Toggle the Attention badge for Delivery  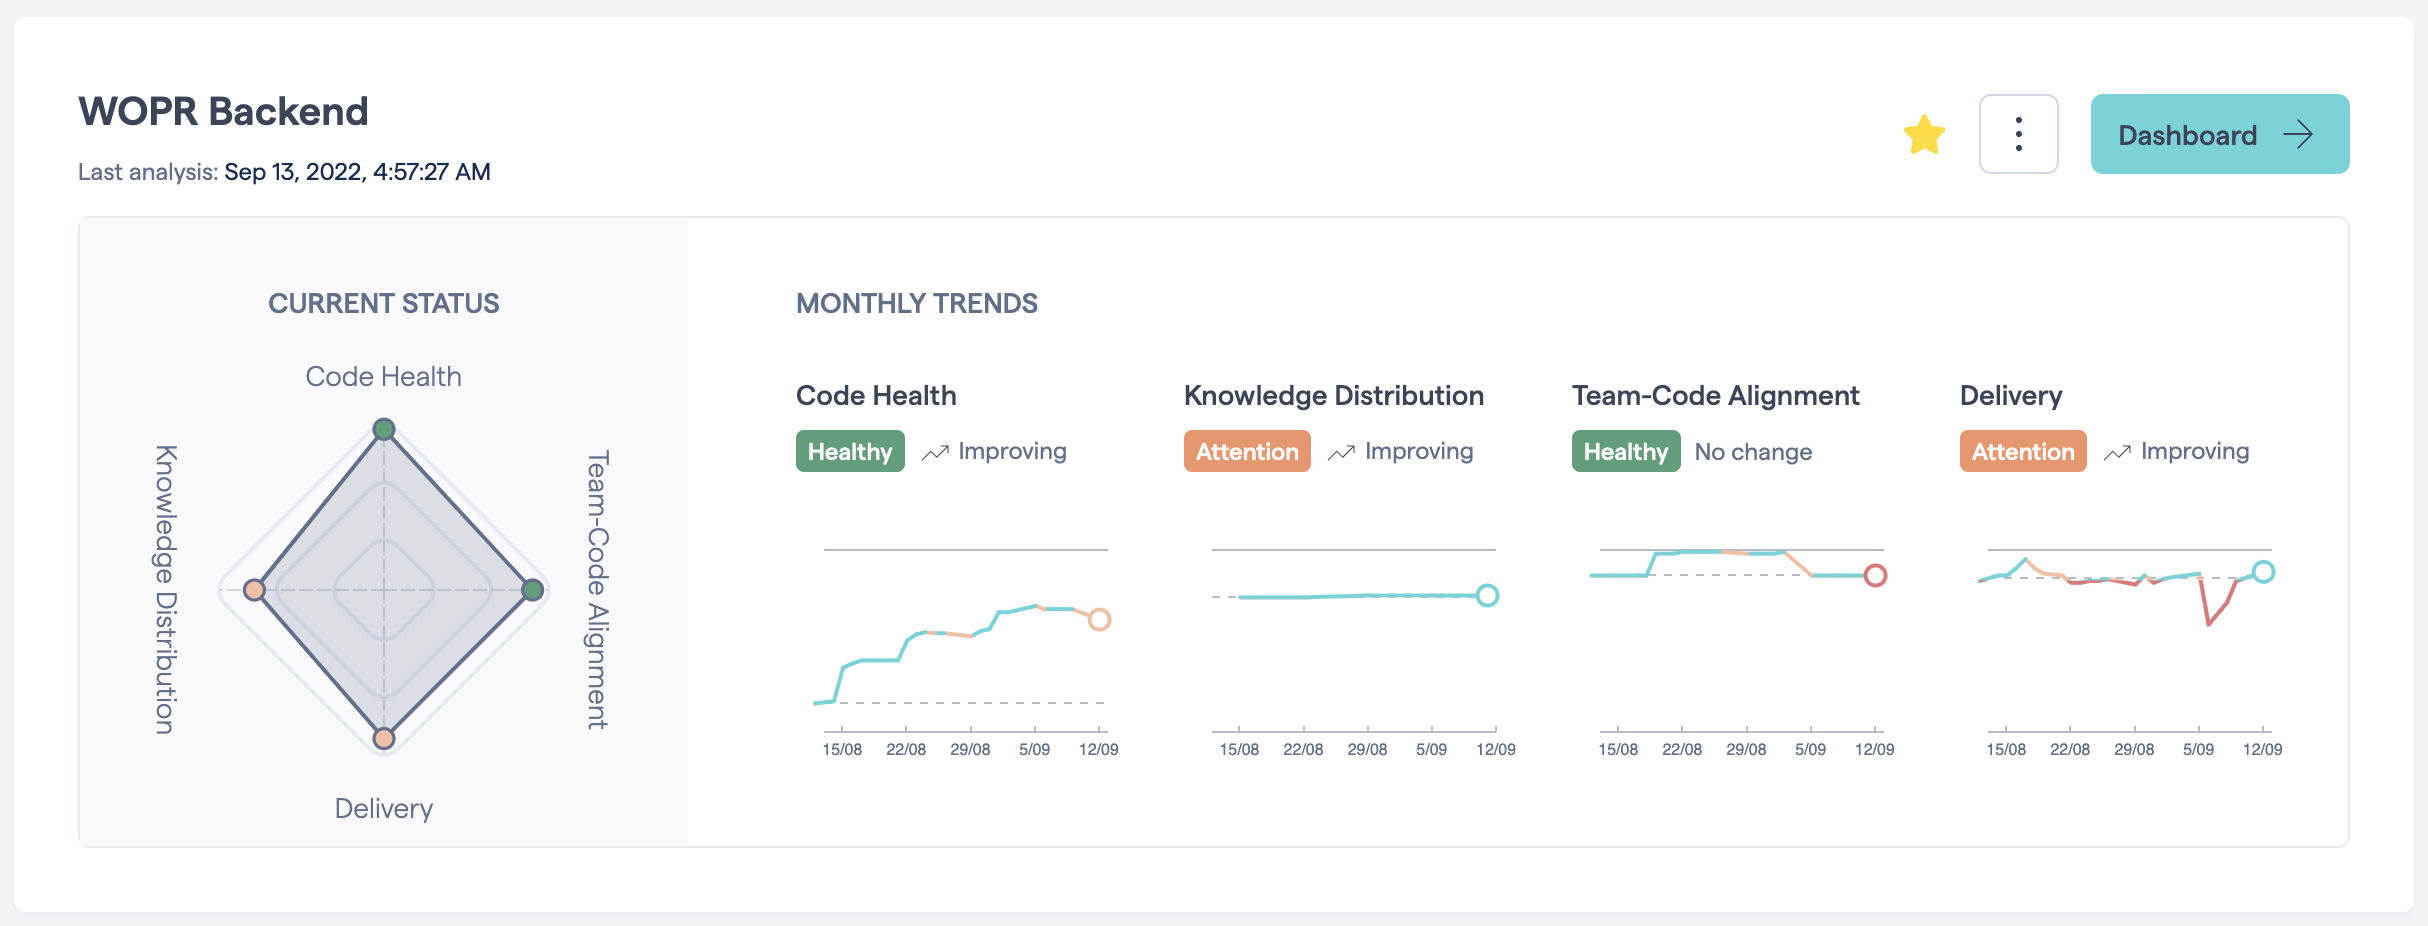pos(2022,451)
